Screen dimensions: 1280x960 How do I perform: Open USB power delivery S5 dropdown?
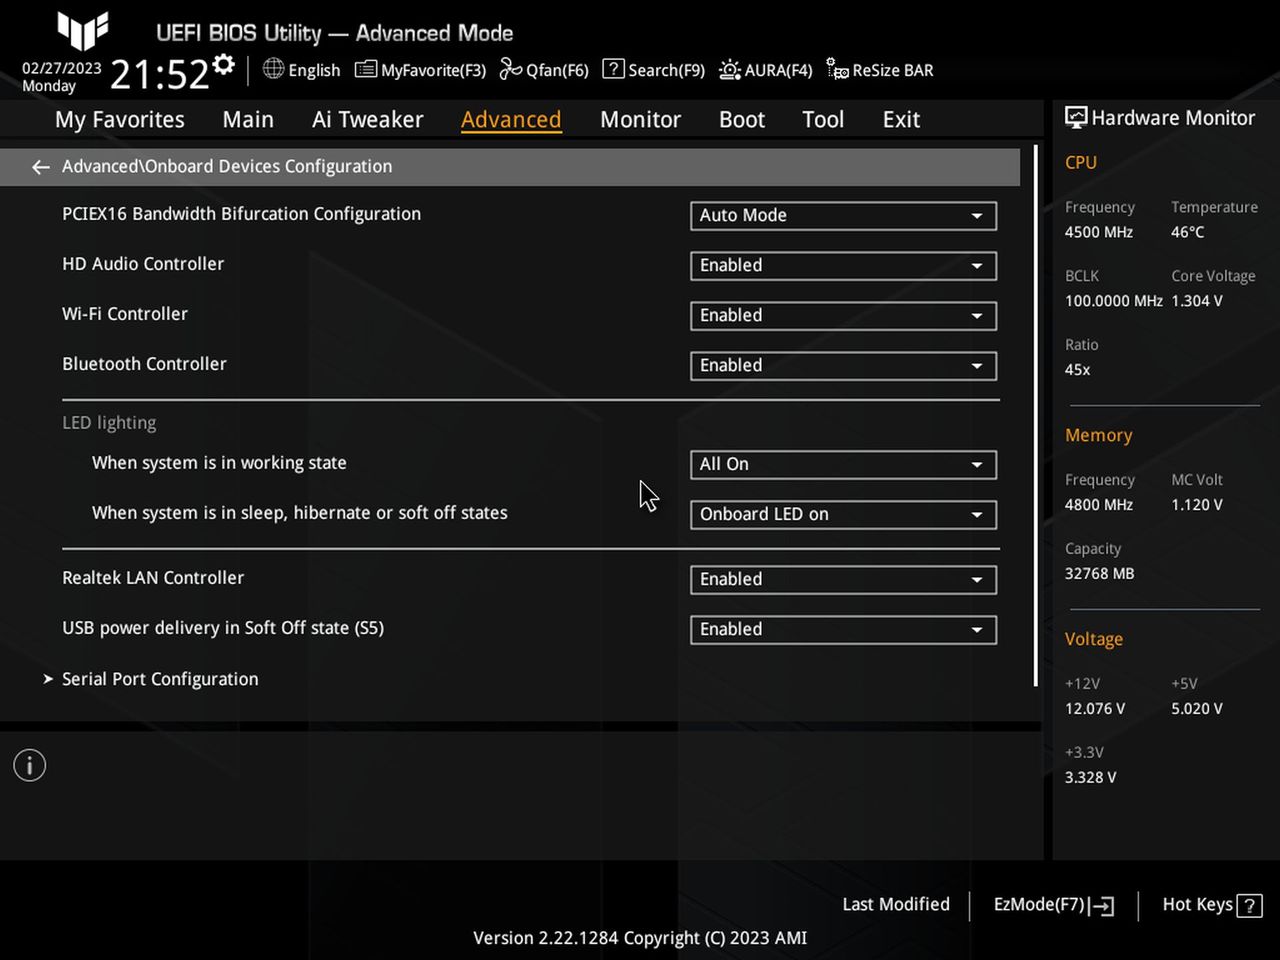coord(843,630)
